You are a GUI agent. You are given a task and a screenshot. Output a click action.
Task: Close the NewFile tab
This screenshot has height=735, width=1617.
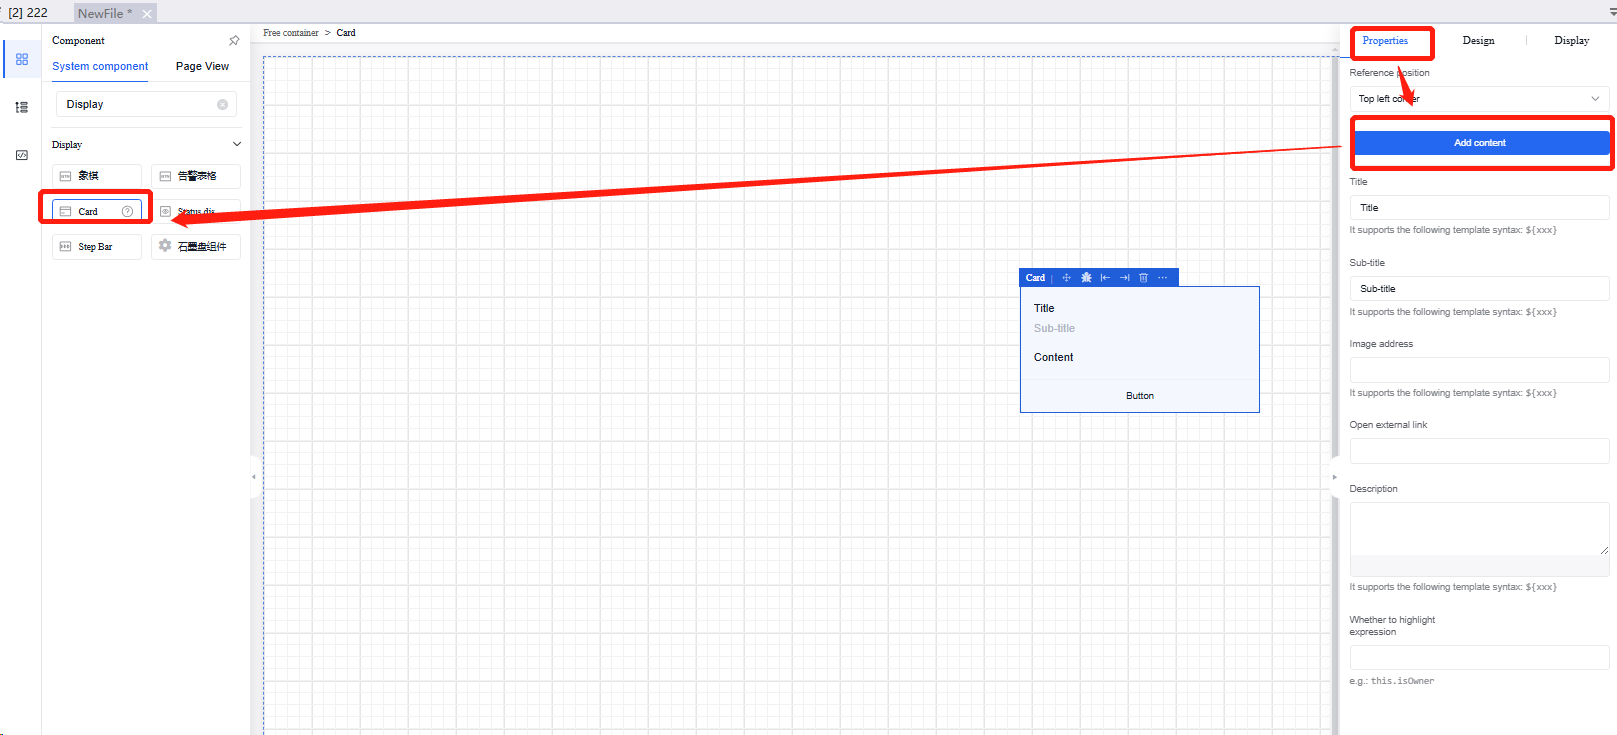coord(147,13)
